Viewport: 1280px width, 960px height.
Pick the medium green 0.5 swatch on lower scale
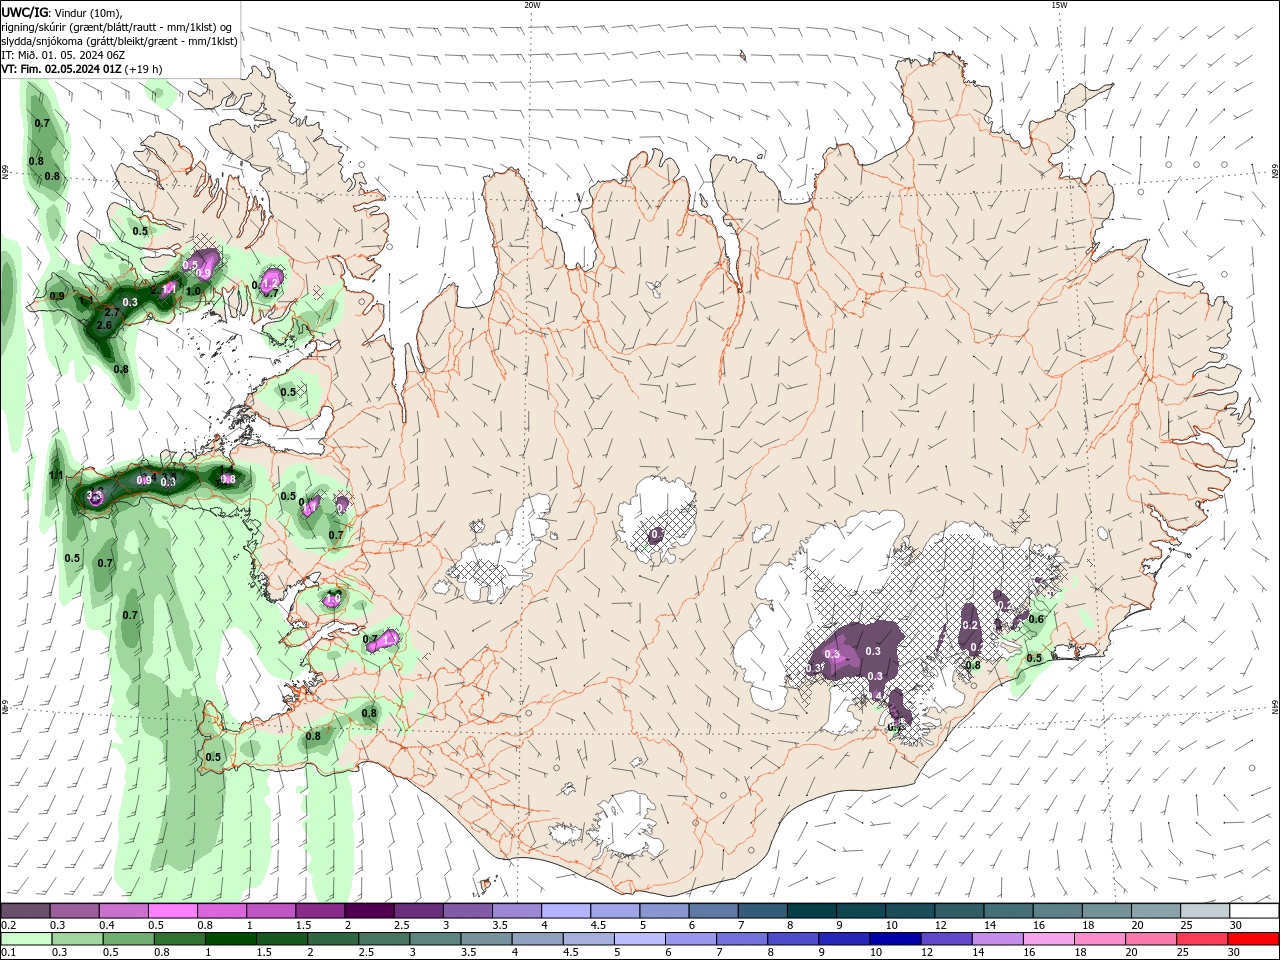click(x=128, y=939)
